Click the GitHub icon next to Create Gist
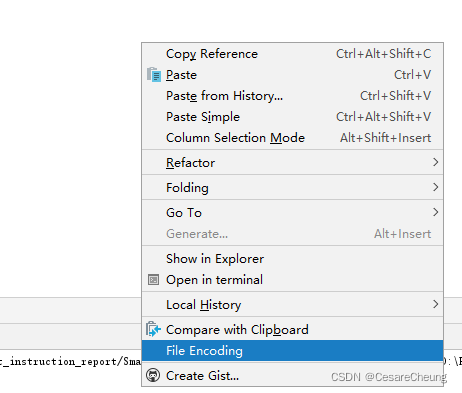The image size is (462, 393). pyautogui.click(x=153, y=376)
